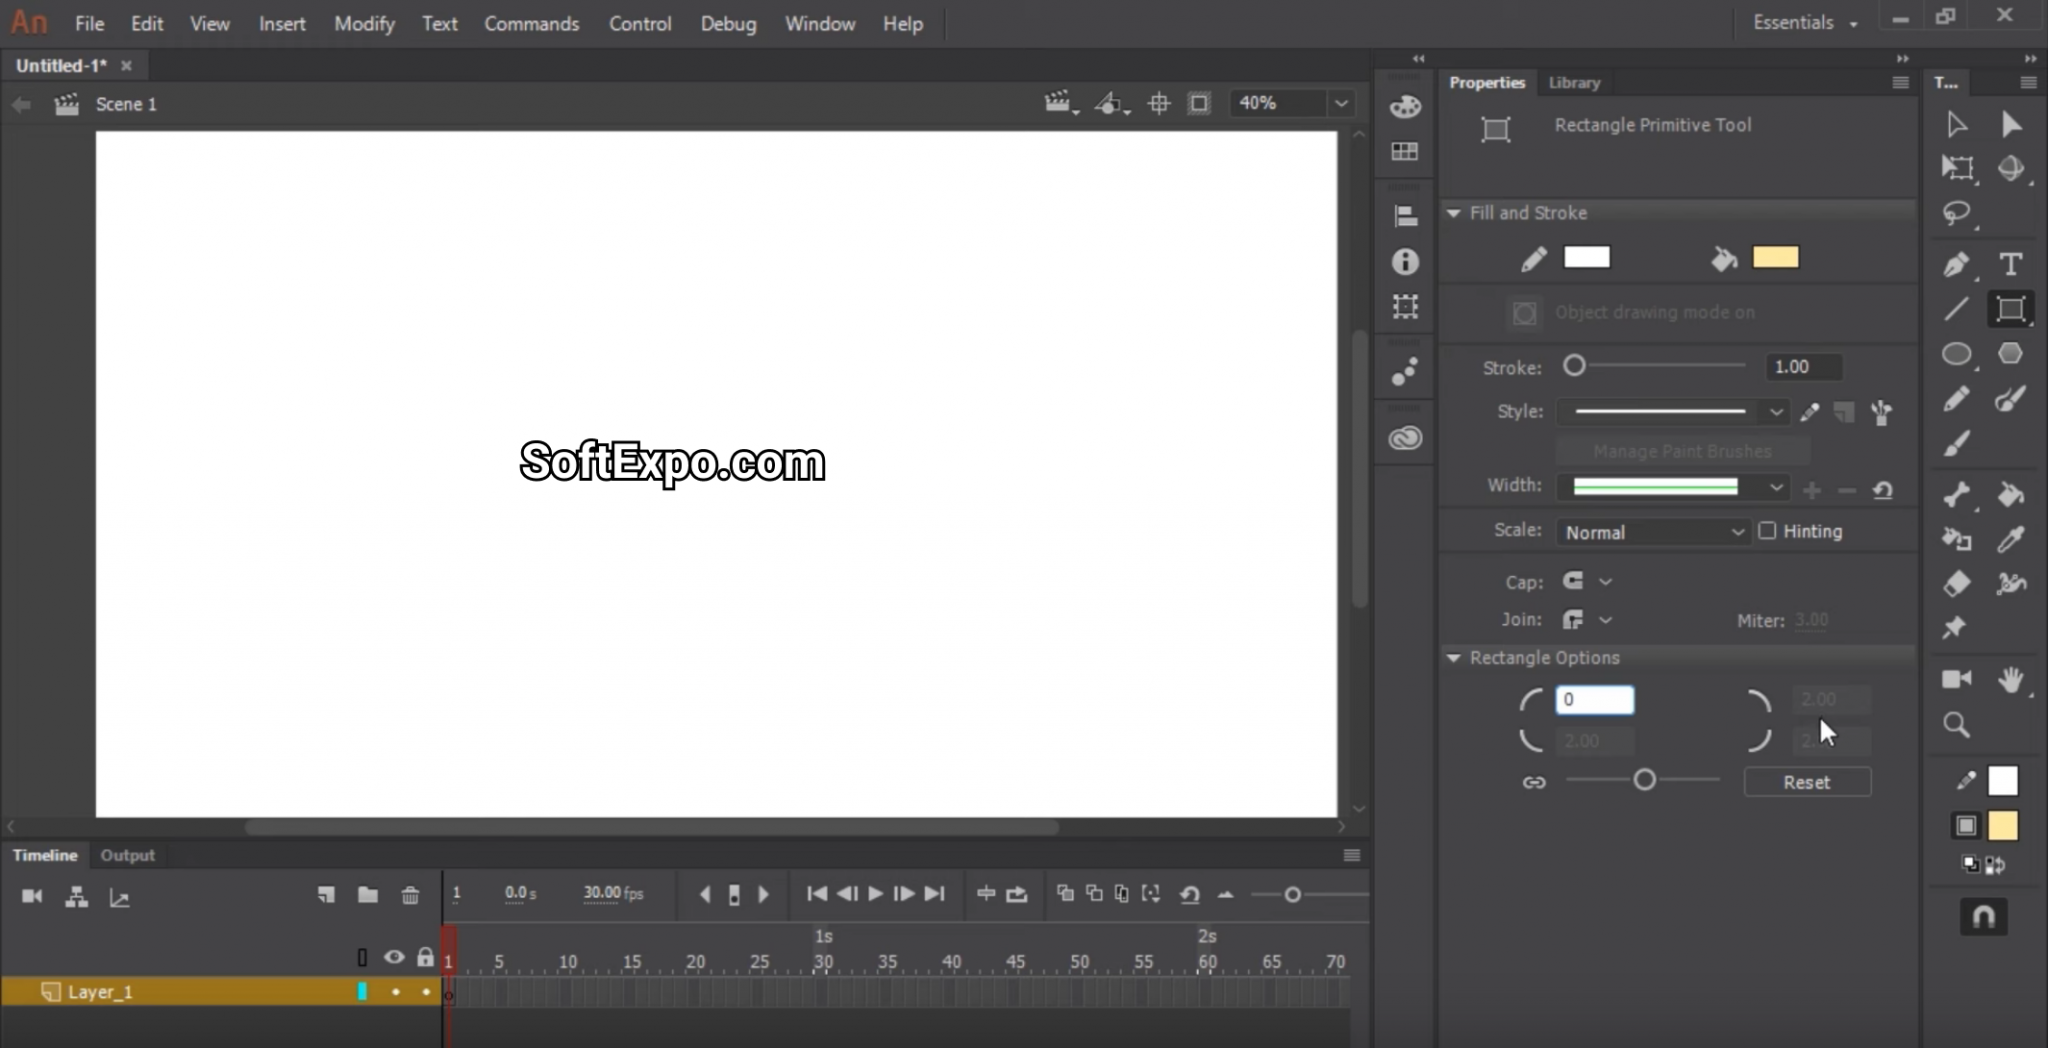Toggle Clip content outside stage

[x=1199, y=103]
